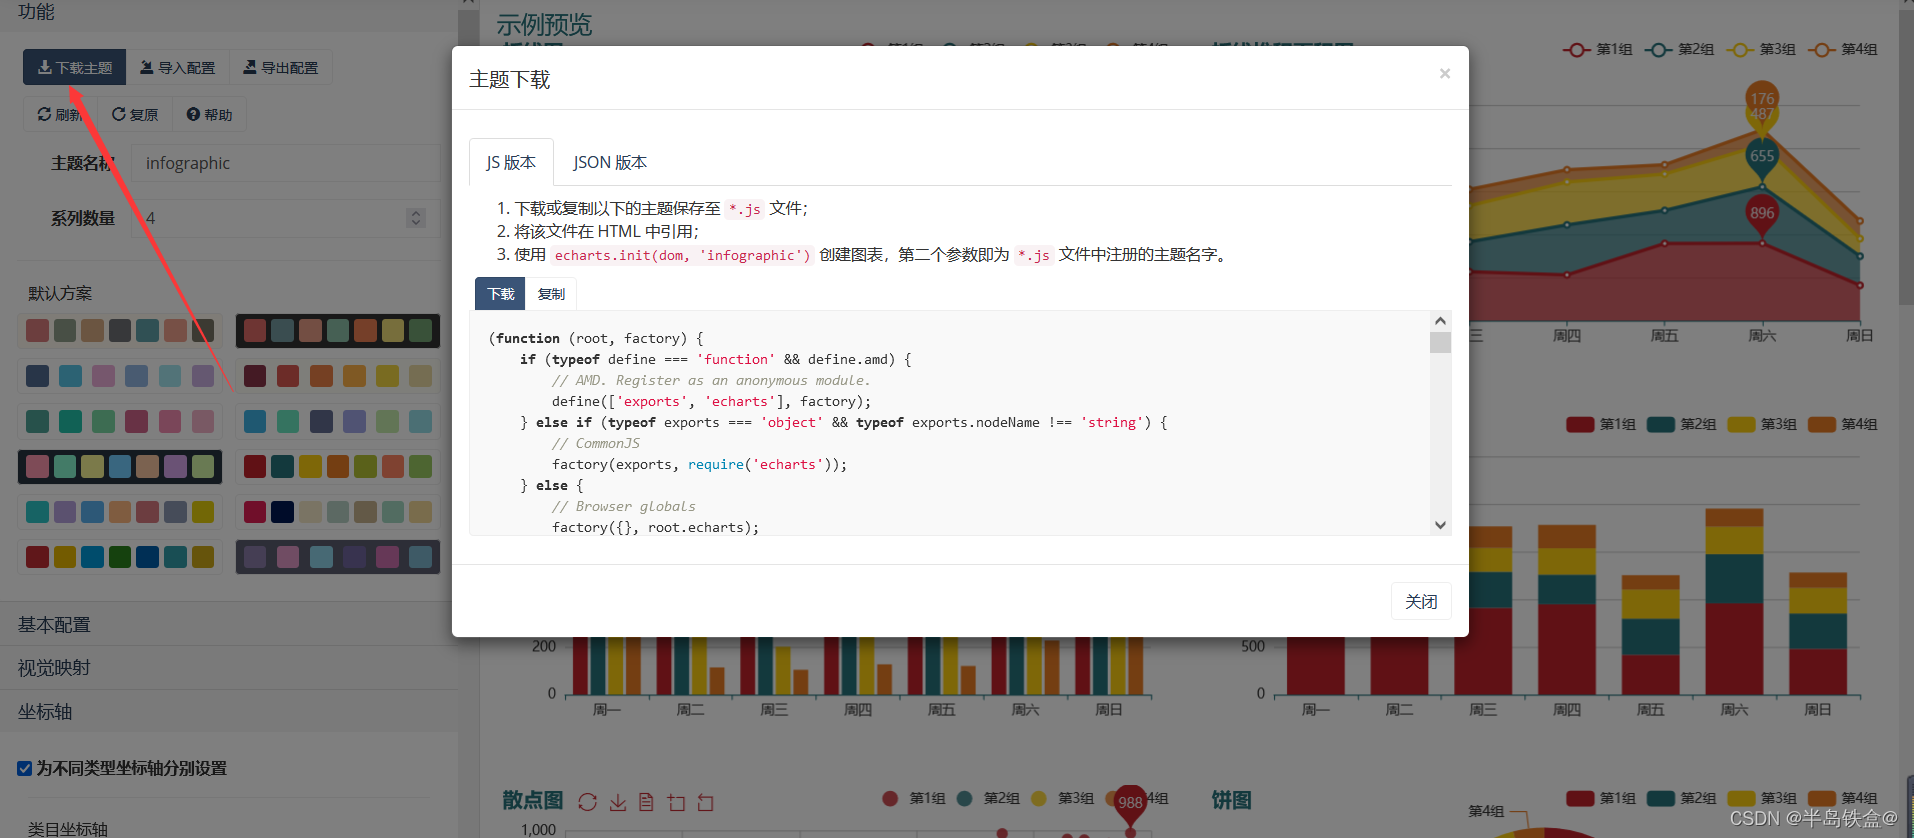Screen dimensions: 1914x838
Task: Click the 系列数量 spinner arrows
Action: tap(416, 218)
